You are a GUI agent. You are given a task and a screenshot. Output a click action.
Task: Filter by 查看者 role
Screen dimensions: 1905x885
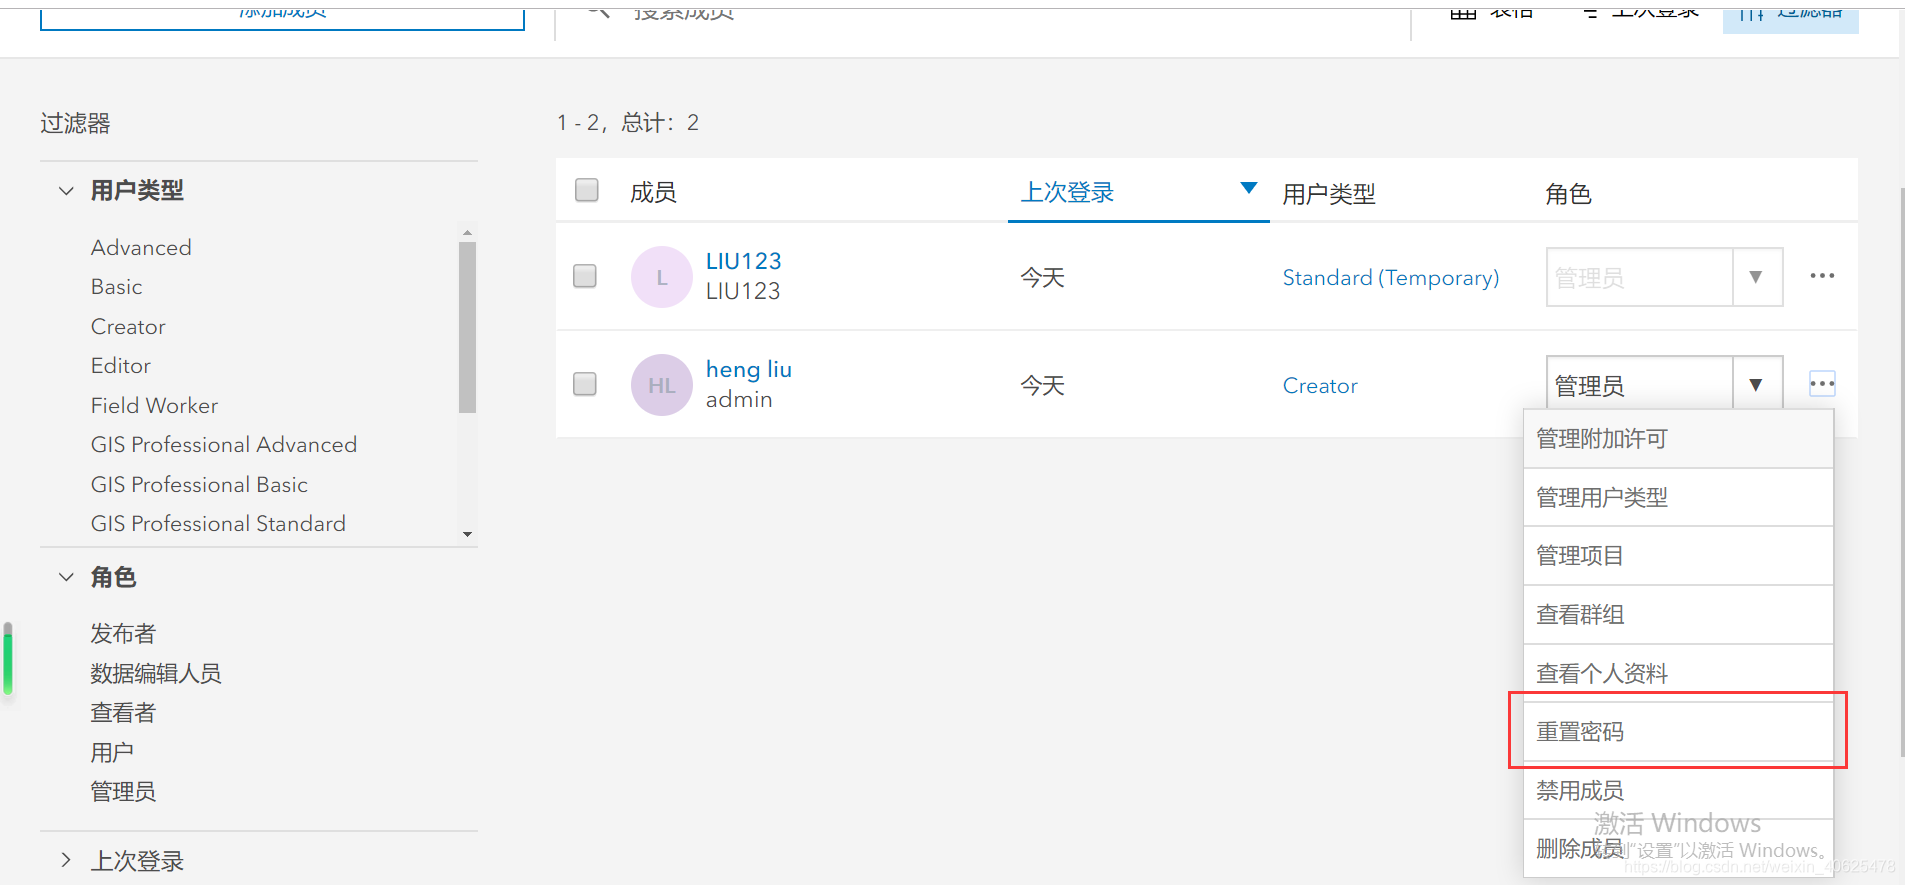point(123,713)
